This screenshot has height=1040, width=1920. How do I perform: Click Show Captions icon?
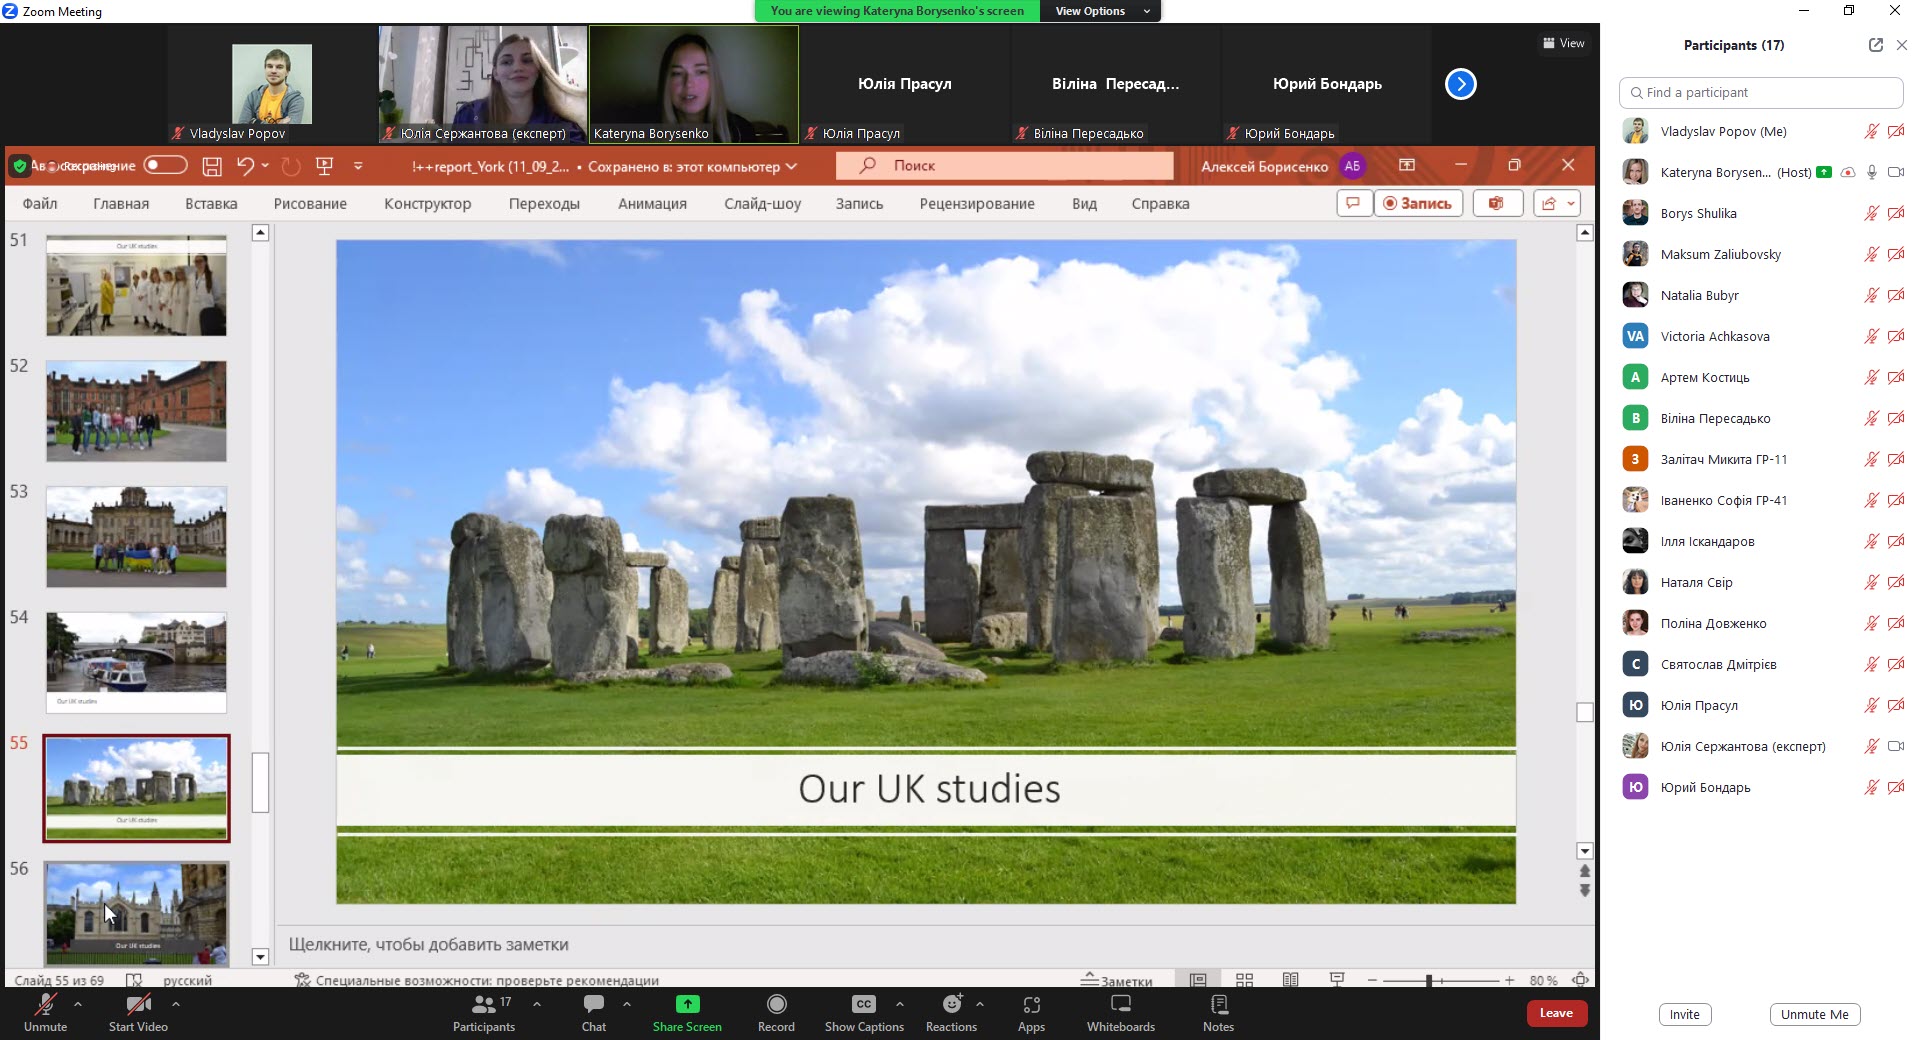(x=863, y=1005)
